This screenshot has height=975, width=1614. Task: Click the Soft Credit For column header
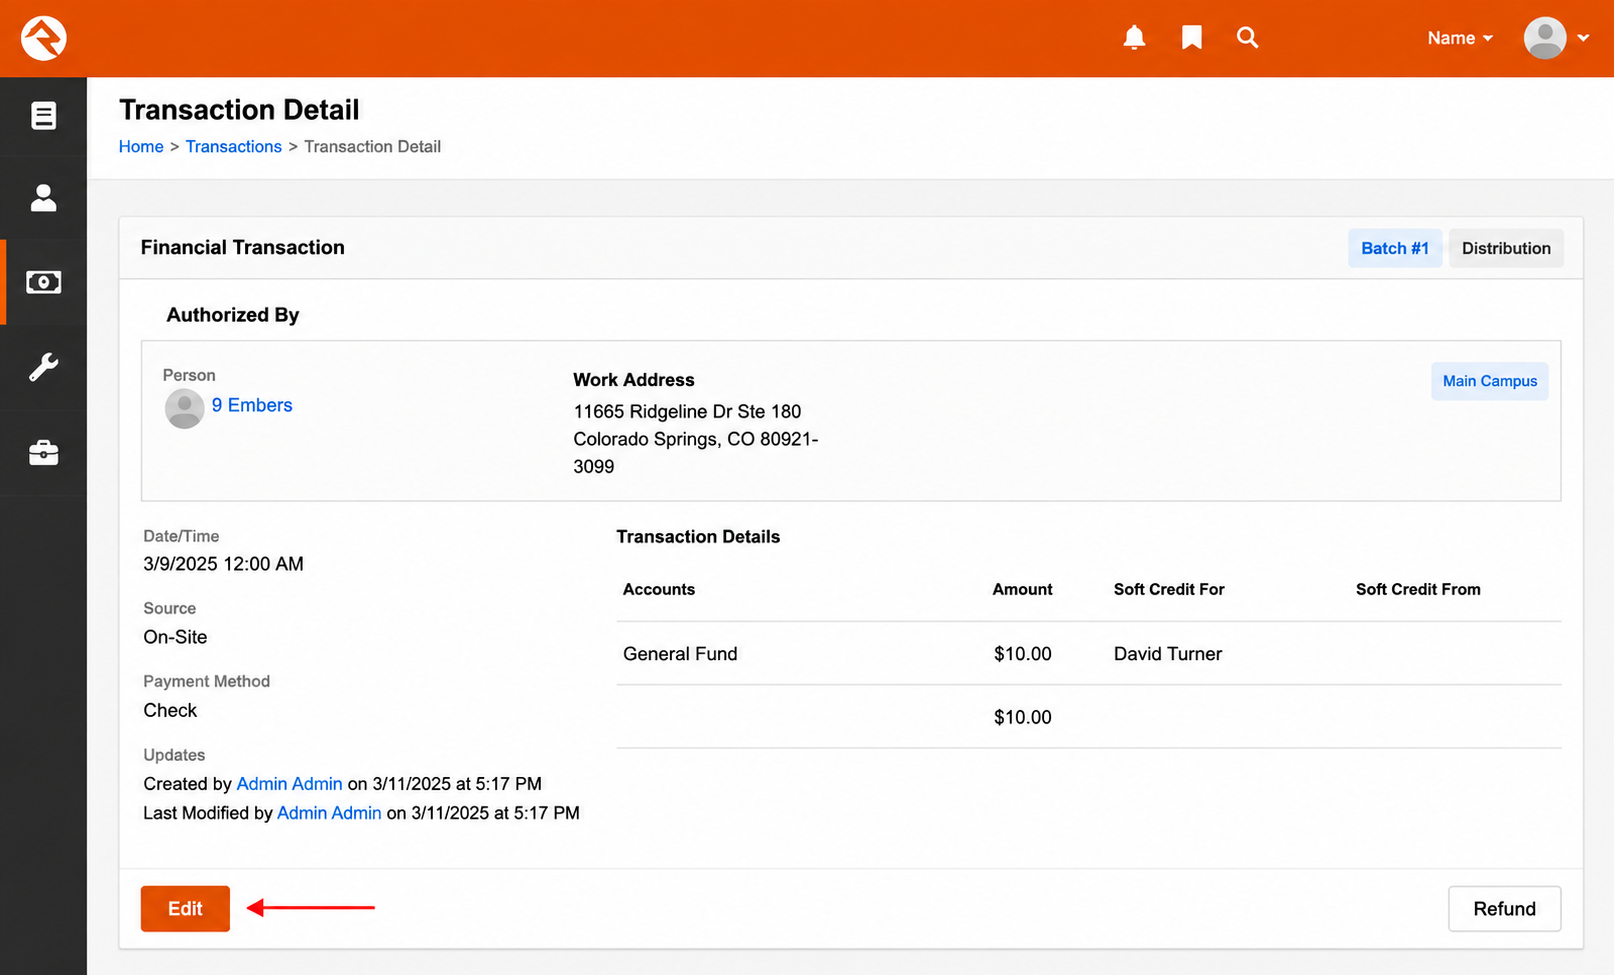point(1169,589)
